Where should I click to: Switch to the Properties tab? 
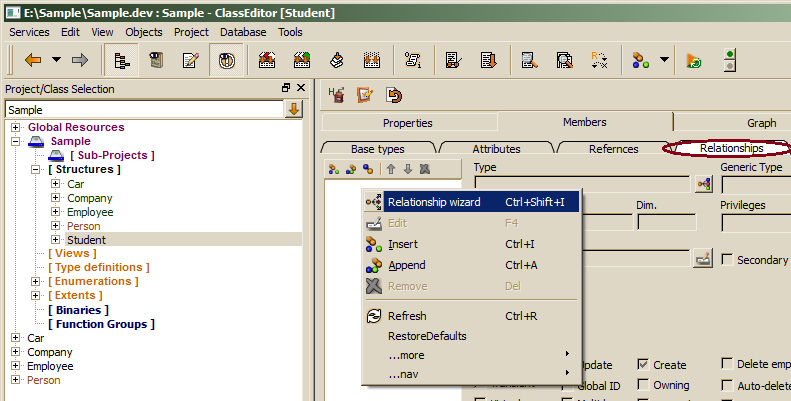pyautogui.click(x=407, y=123)
